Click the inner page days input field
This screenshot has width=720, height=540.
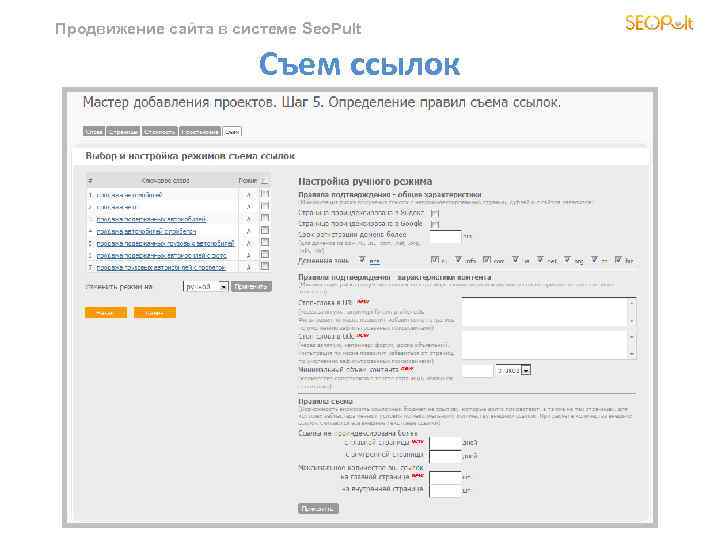click(x=445, y=456)
